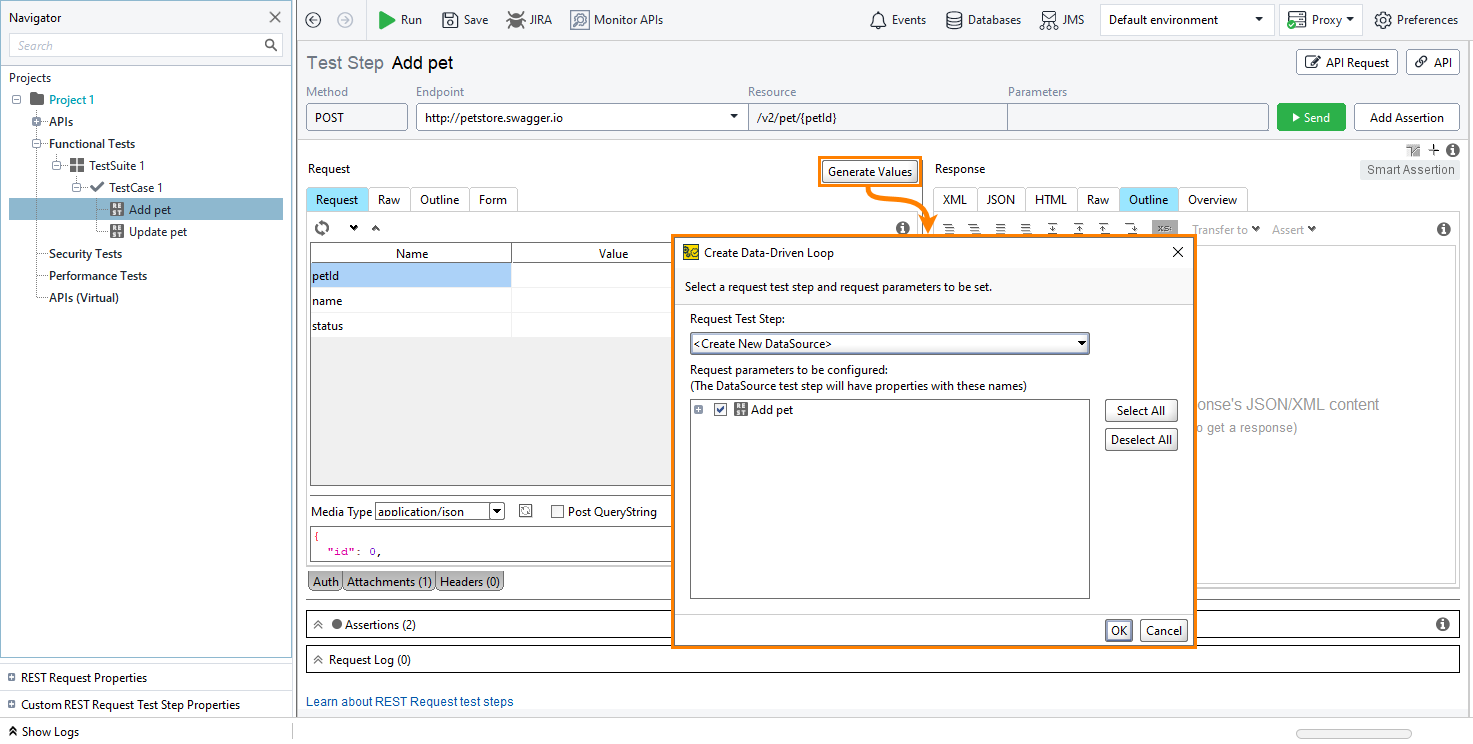Click Deselect All in the dialog
Screen dimensions: 1473x744
(1141, 439)
